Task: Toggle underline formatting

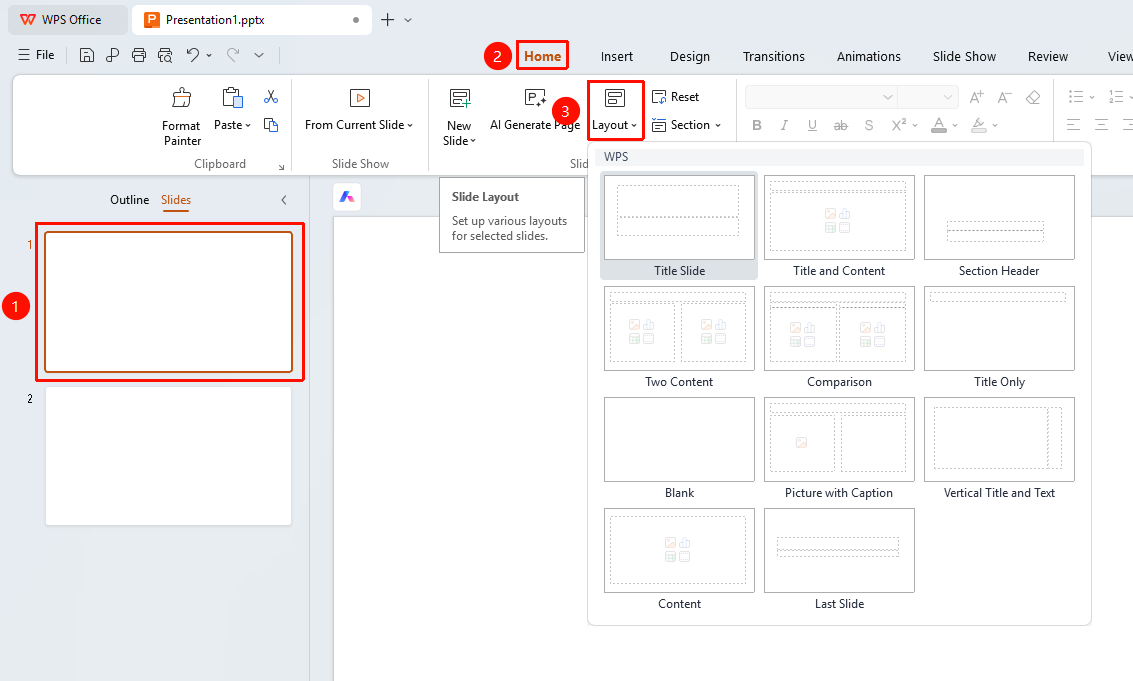Action: pos(812,125)
